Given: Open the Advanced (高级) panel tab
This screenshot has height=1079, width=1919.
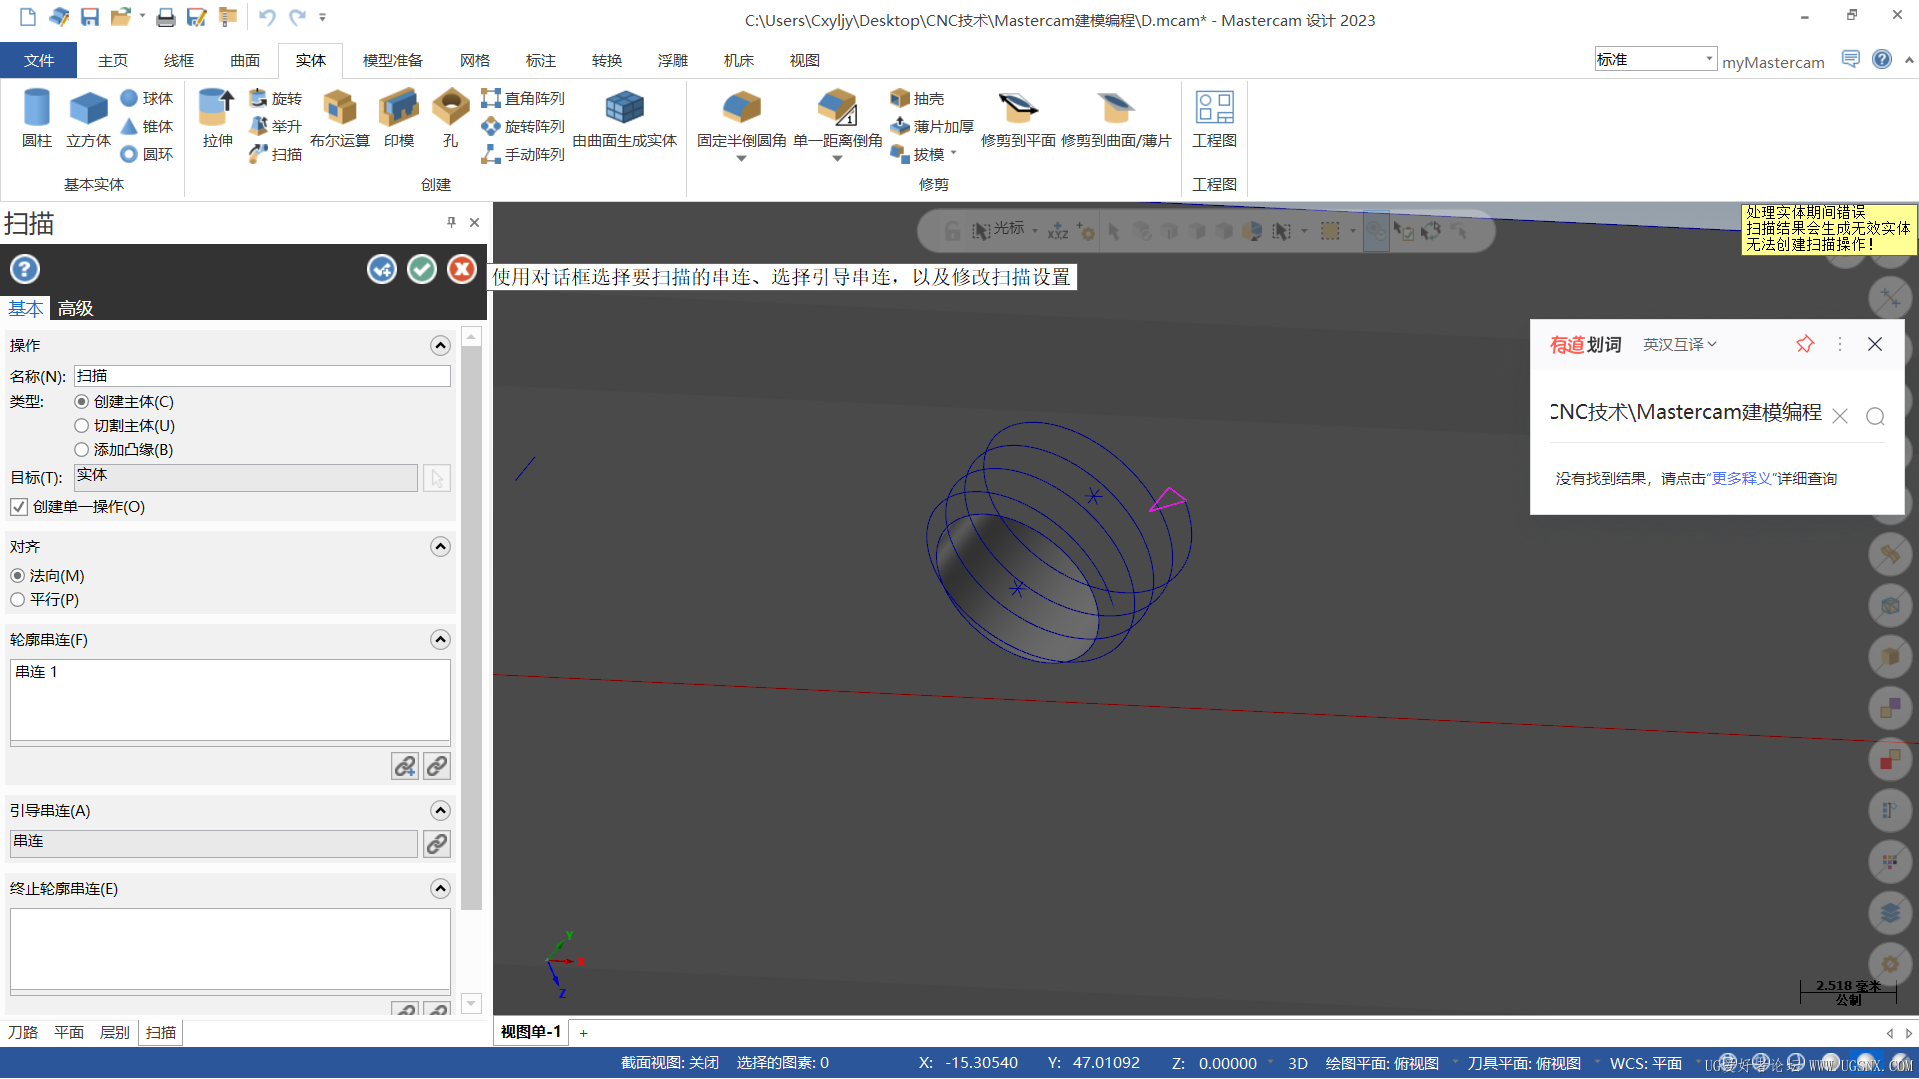Looking at the screenshot, I should click(x=75, y=308).
